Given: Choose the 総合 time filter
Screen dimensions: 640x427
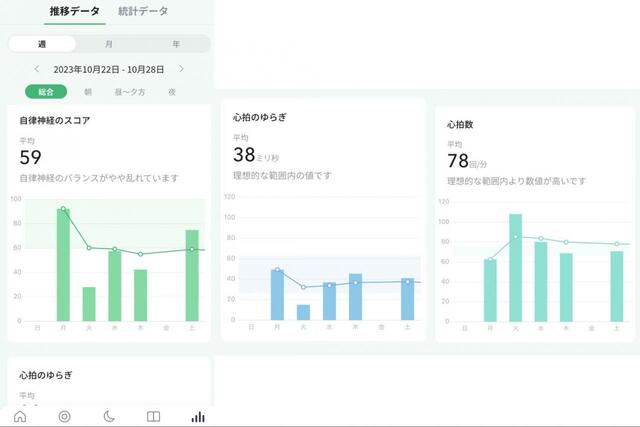Looking at the screenshot, I should coord(46,92).
